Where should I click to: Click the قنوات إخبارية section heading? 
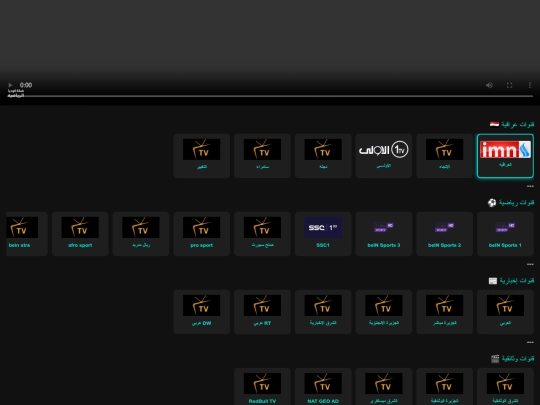pos(511,281)
